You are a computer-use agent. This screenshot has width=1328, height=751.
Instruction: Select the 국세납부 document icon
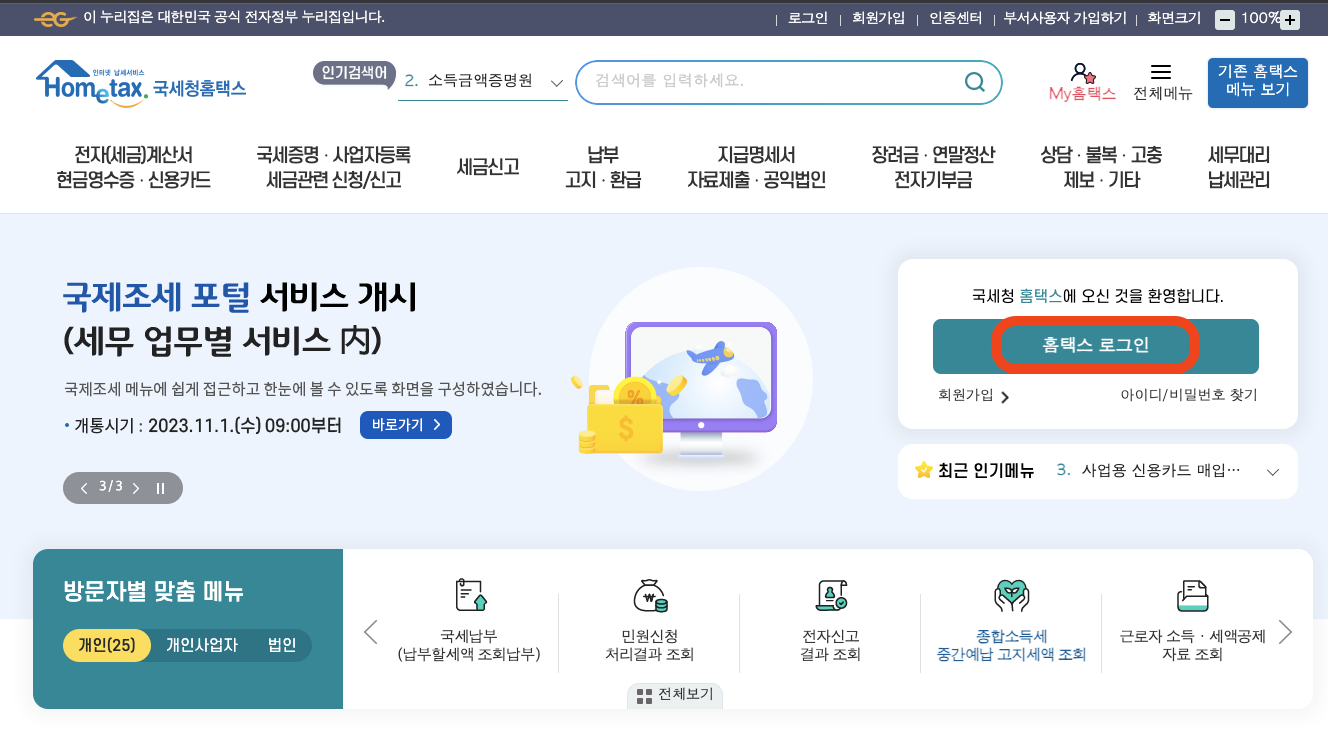pyautogui.click(x=468, y=595)
